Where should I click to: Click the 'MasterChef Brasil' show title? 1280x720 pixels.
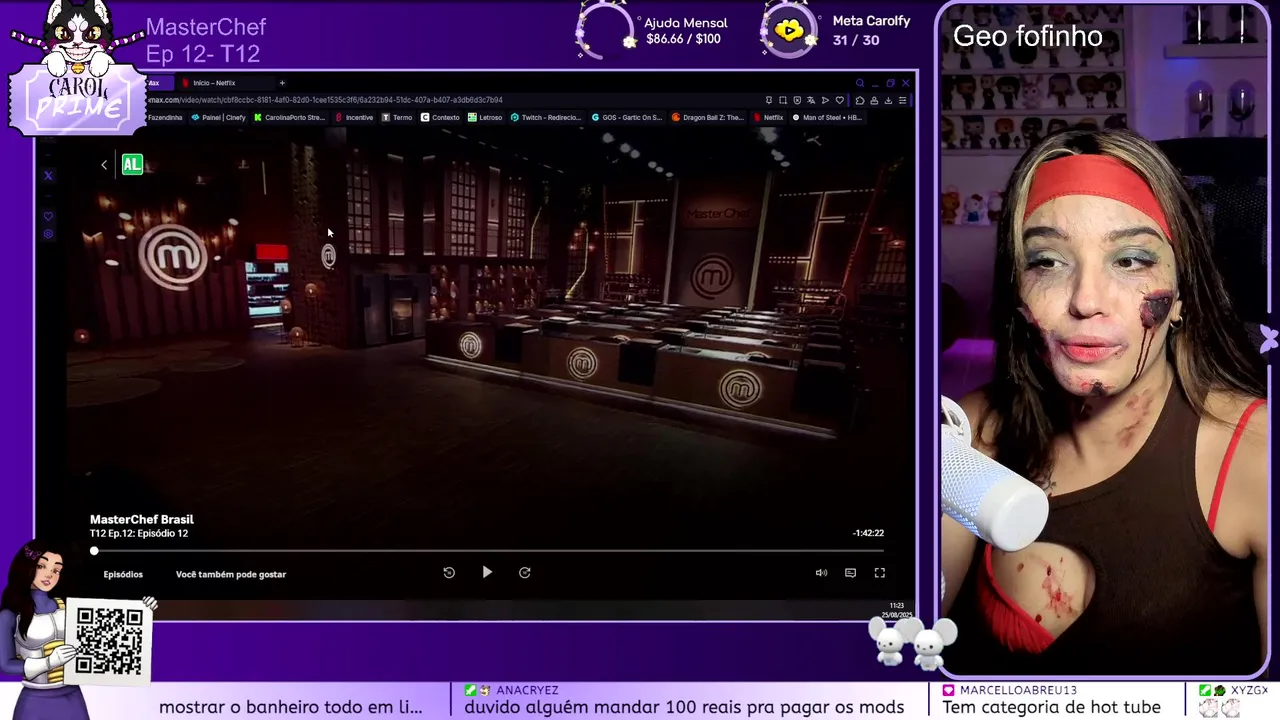pyautogui.click(x=142, y=519)
